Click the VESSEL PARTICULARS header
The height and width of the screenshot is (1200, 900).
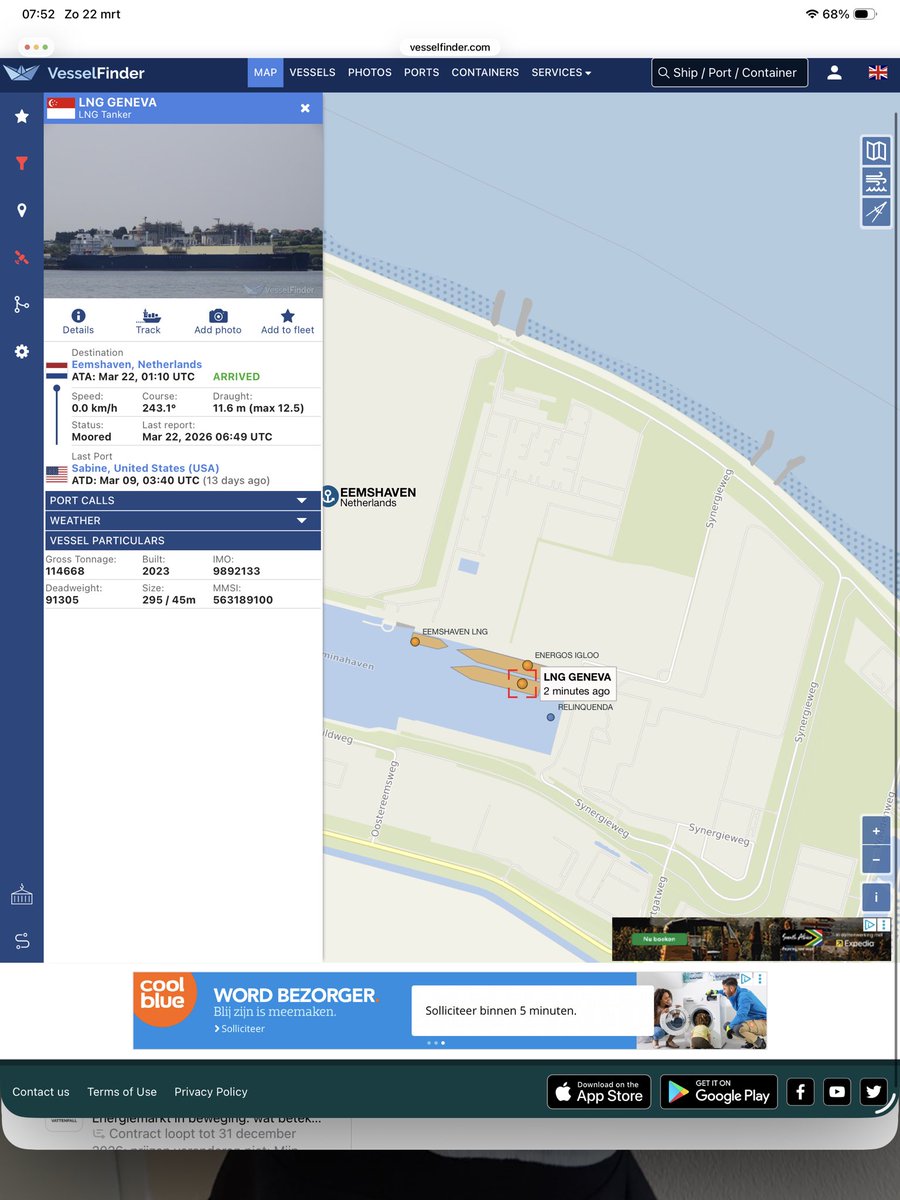[x=182, y=541]
